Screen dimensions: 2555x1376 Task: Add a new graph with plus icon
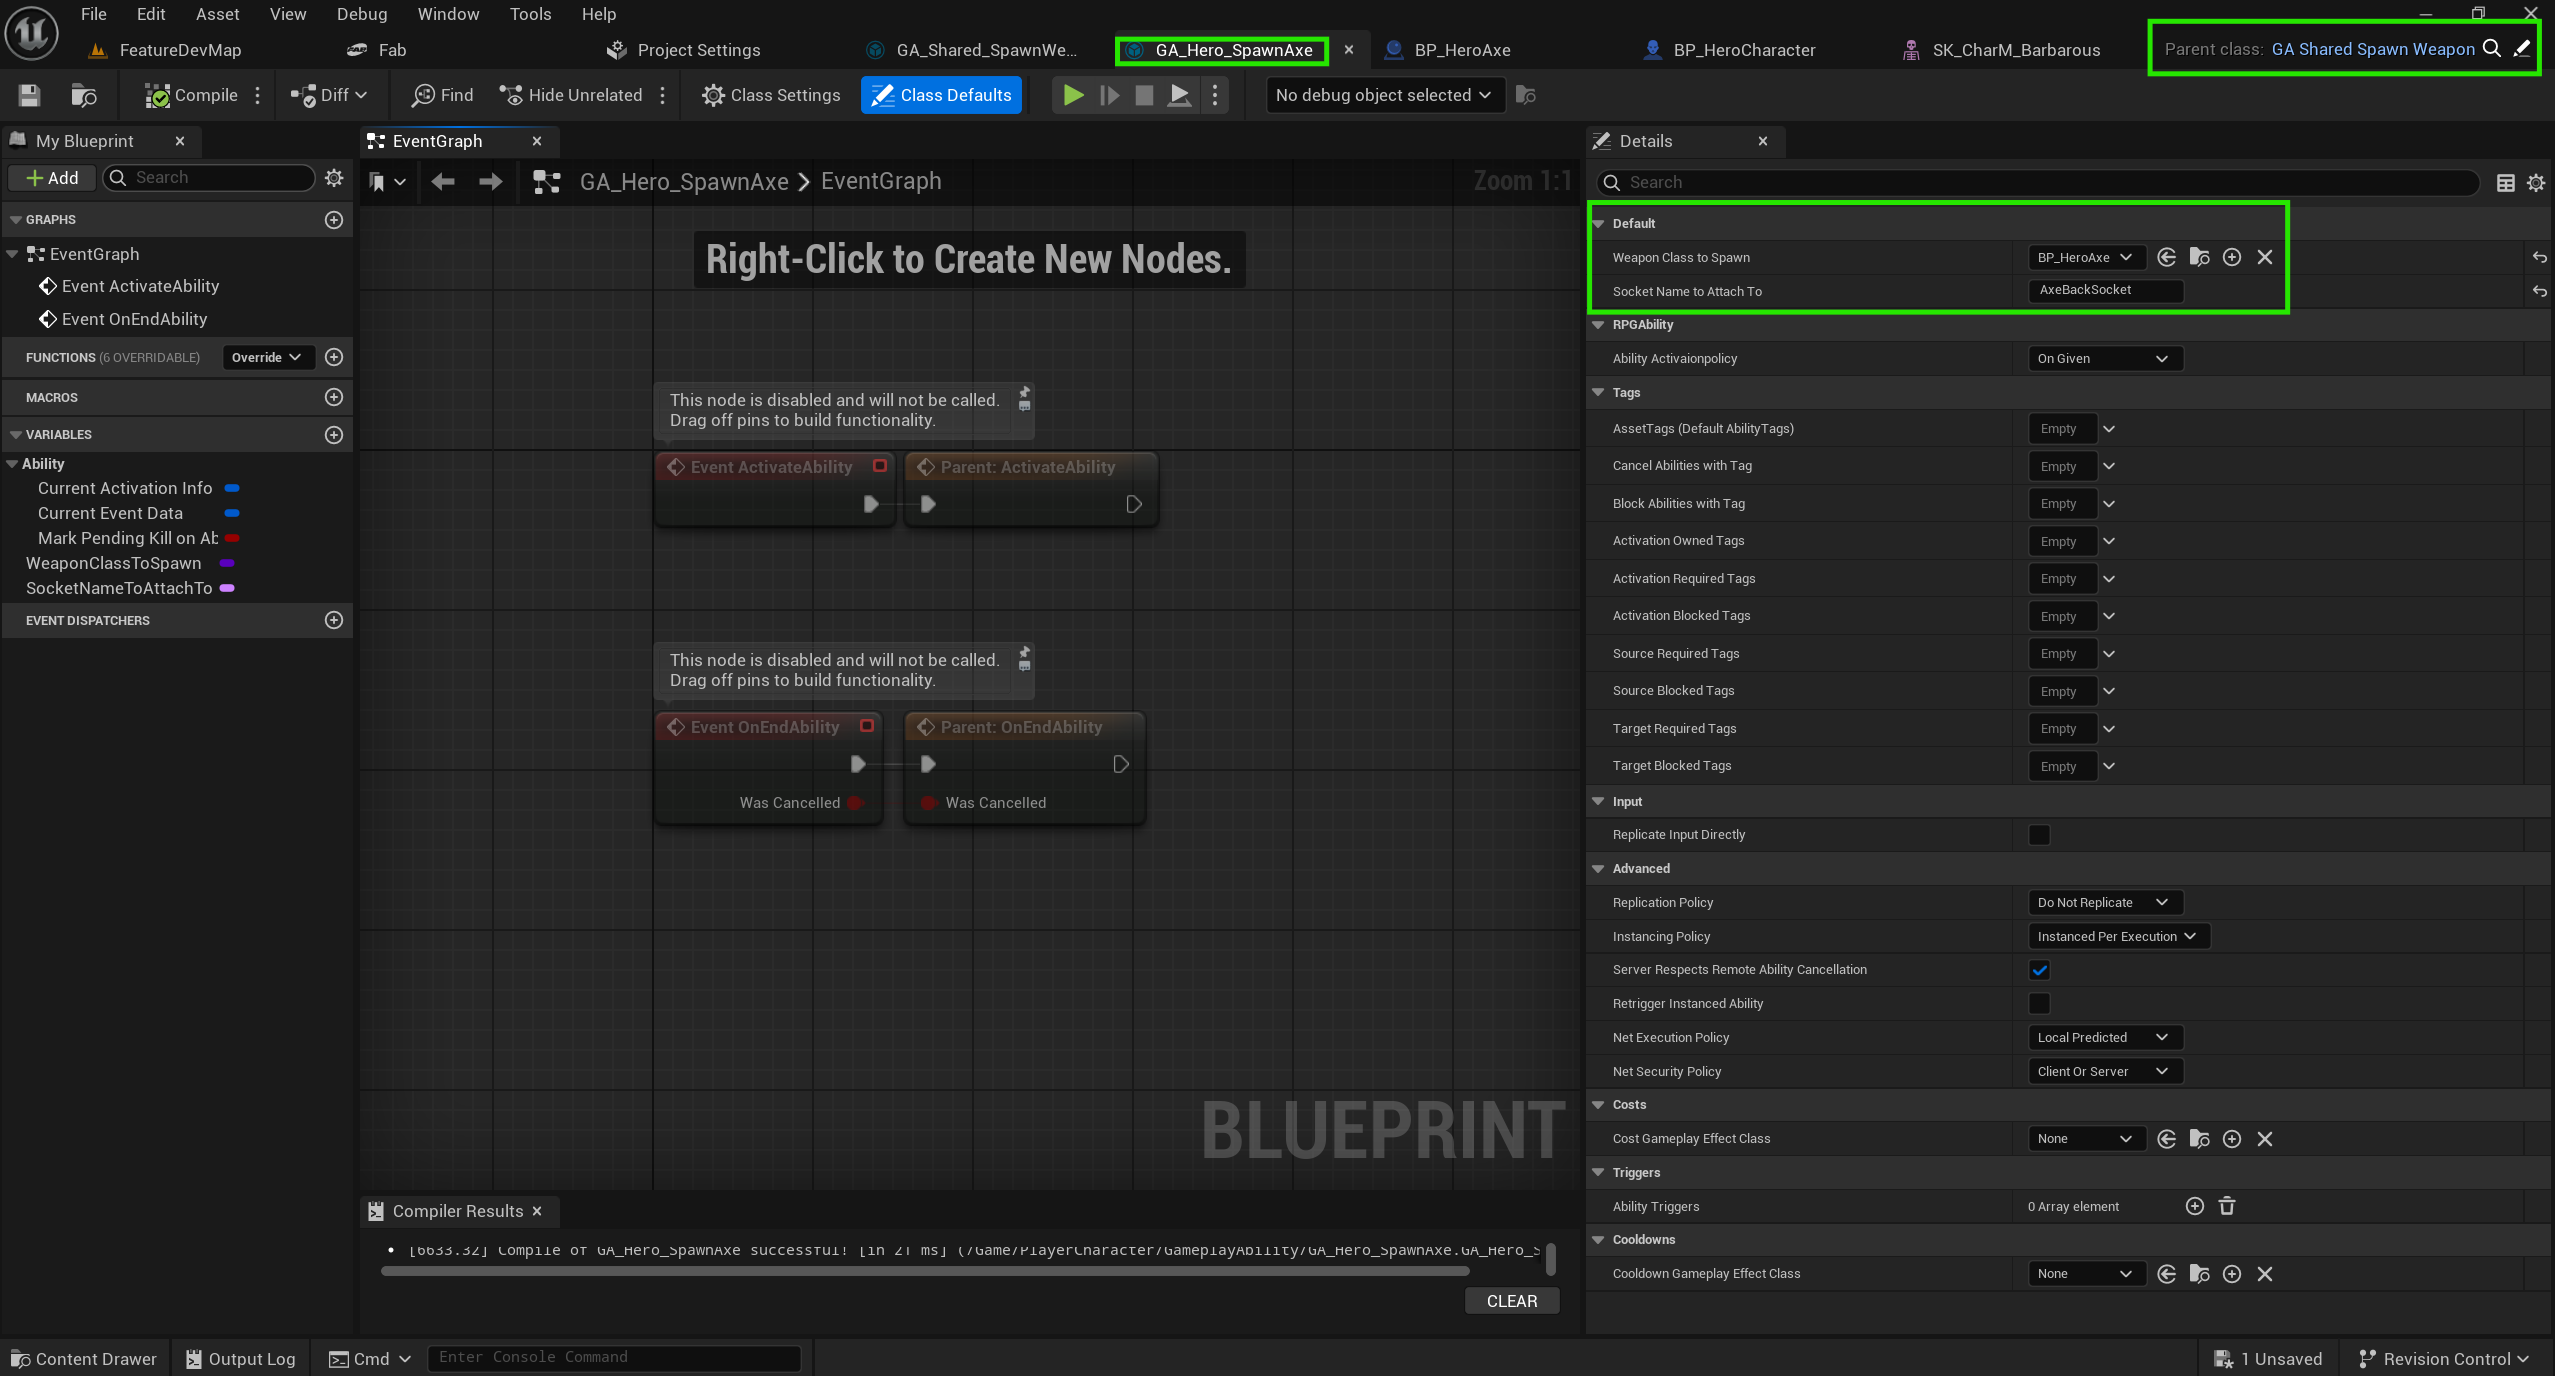334,220
